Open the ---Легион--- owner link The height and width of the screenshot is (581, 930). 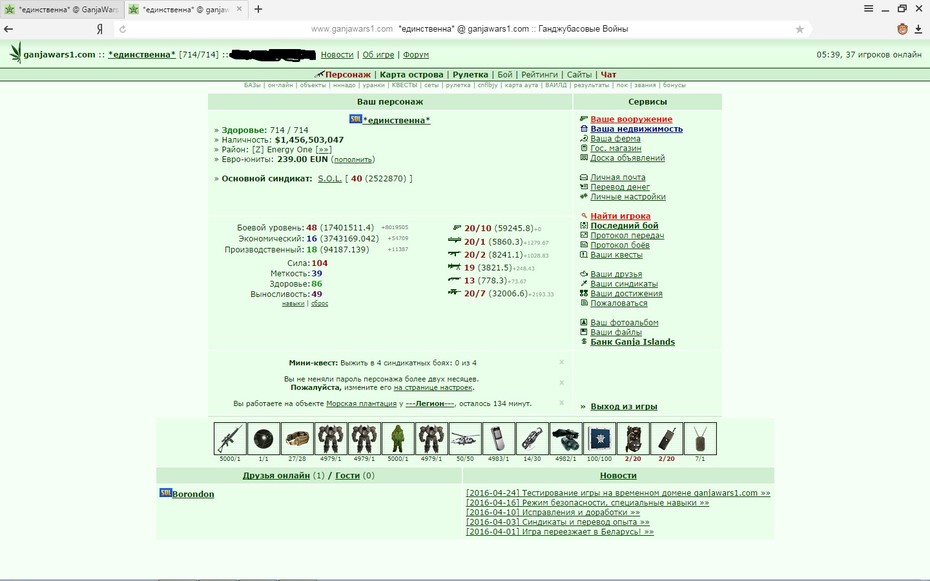pyautogui.click(x=429, y=404)
